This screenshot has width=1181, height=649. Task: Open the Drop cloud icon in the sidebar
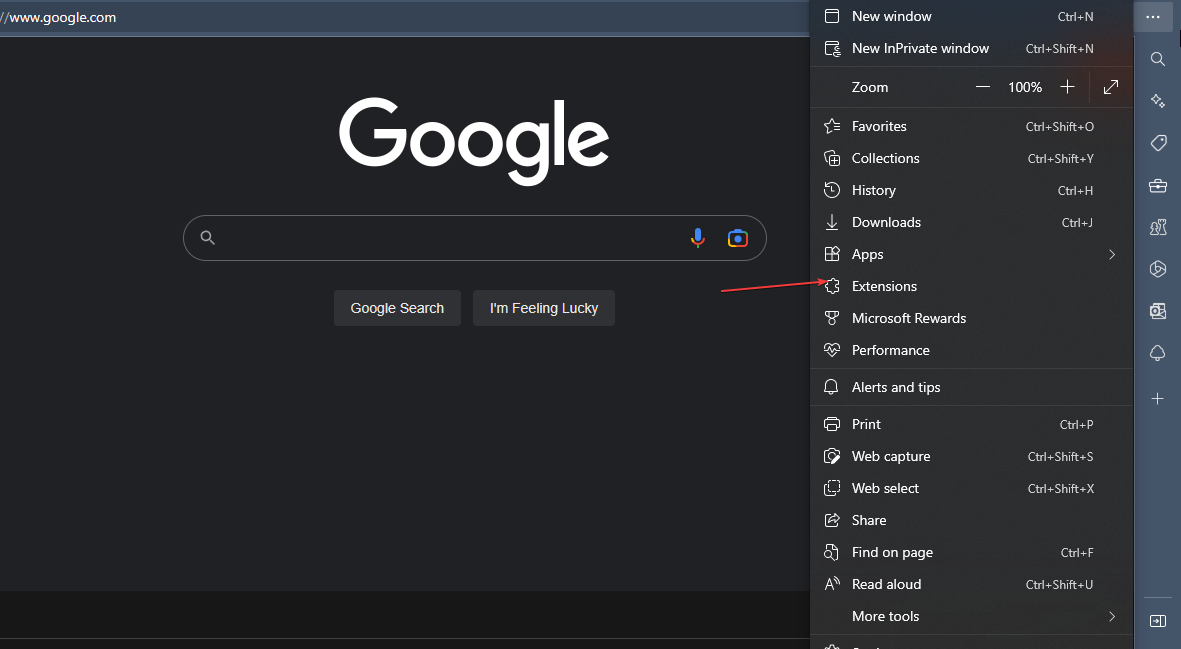(1158, 353)
